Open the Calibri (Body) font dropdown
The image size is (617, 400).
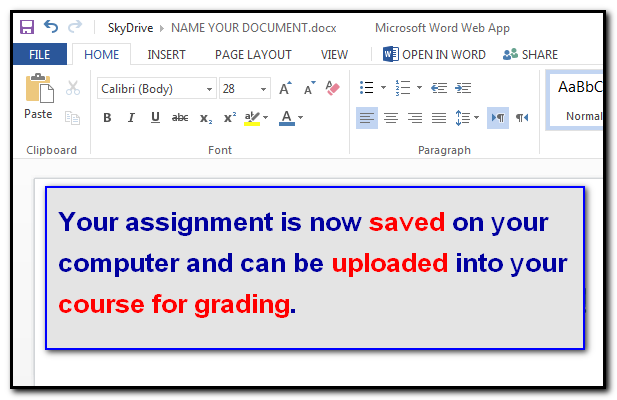pyautogui.click(x=157, y=88)
